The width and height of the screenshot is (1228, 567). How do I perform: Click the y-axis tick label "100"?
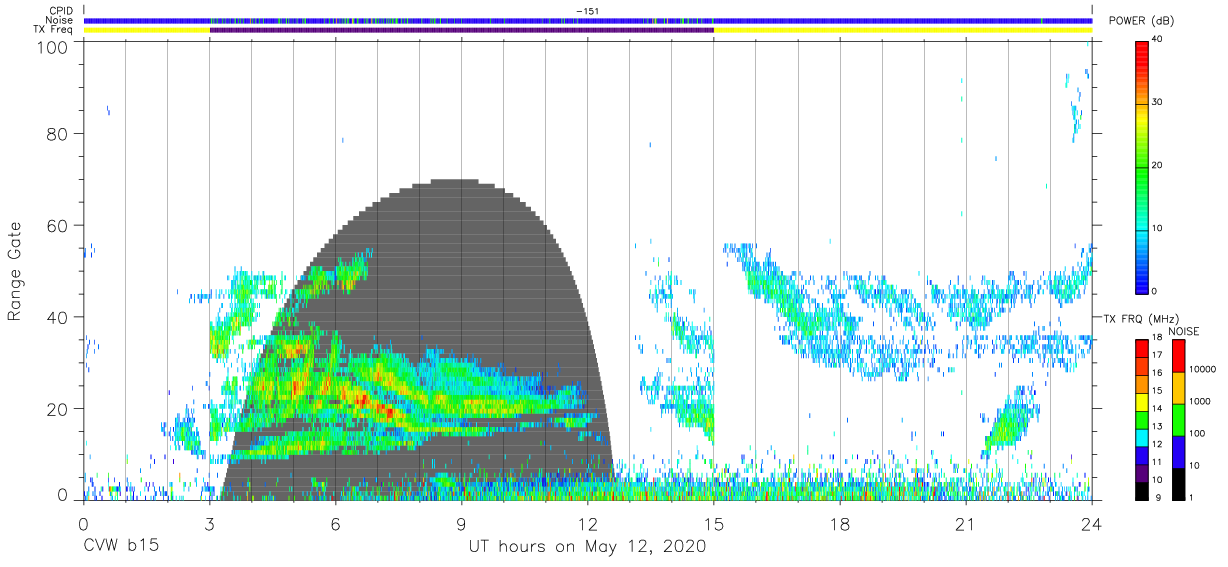click(x=54, y=47)
